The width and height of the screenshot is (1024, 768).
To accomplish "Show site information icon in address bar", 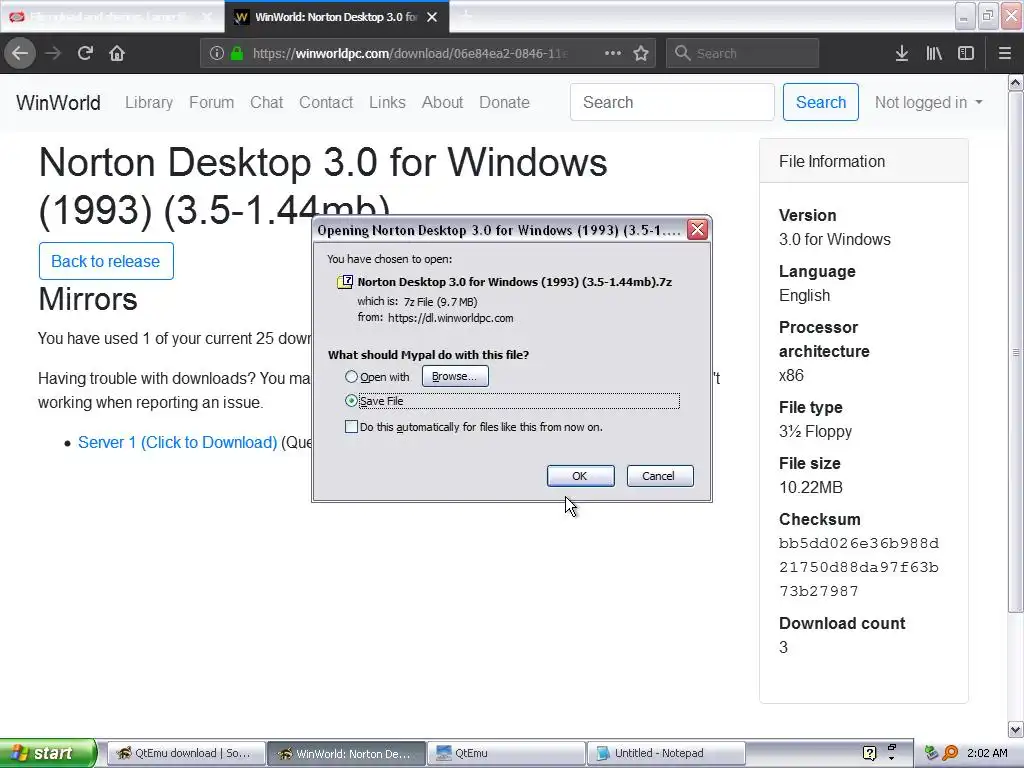I will [x=217, y=53].
